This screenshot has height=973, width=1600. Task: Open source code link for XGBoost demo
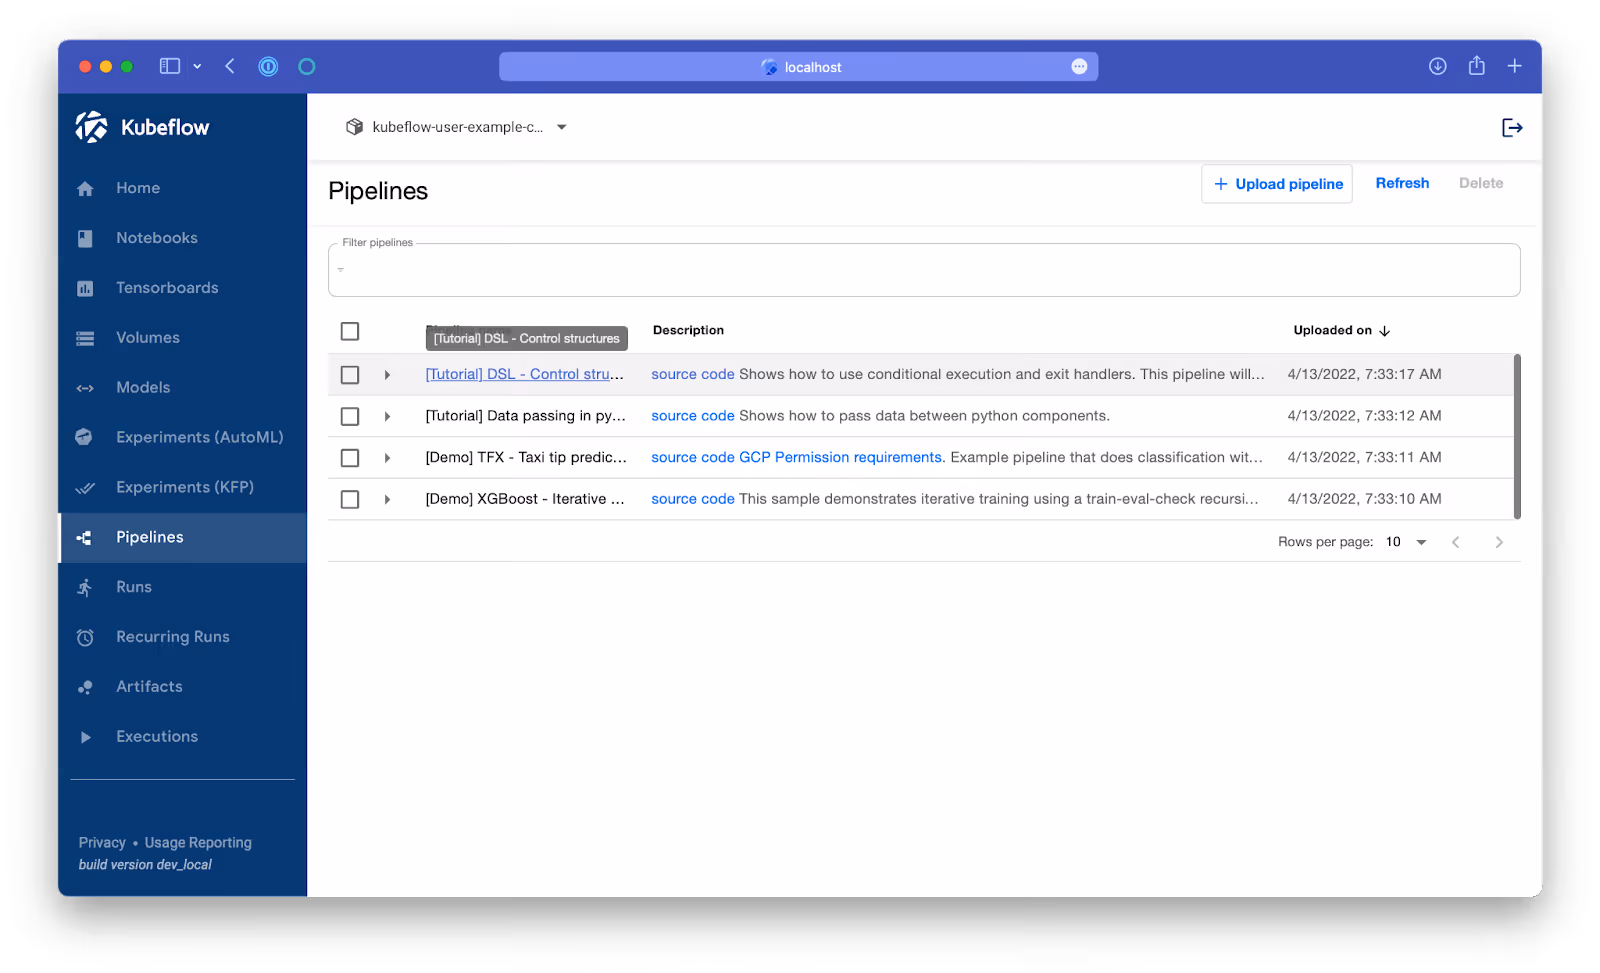693,499
